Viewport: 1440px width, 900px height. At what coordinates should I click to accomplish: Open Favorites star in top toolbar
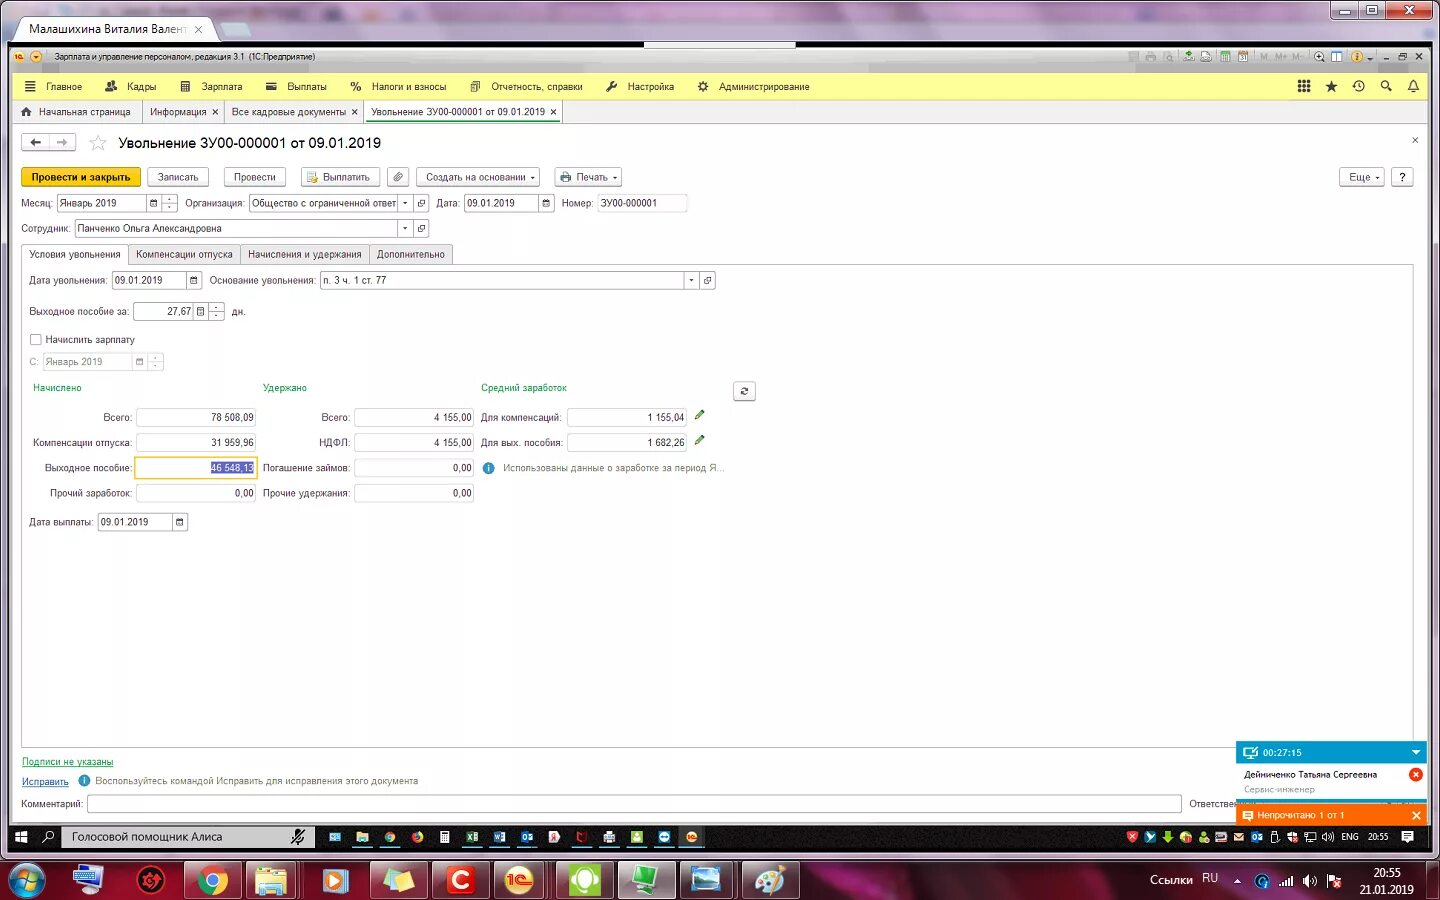(1331, 87)
